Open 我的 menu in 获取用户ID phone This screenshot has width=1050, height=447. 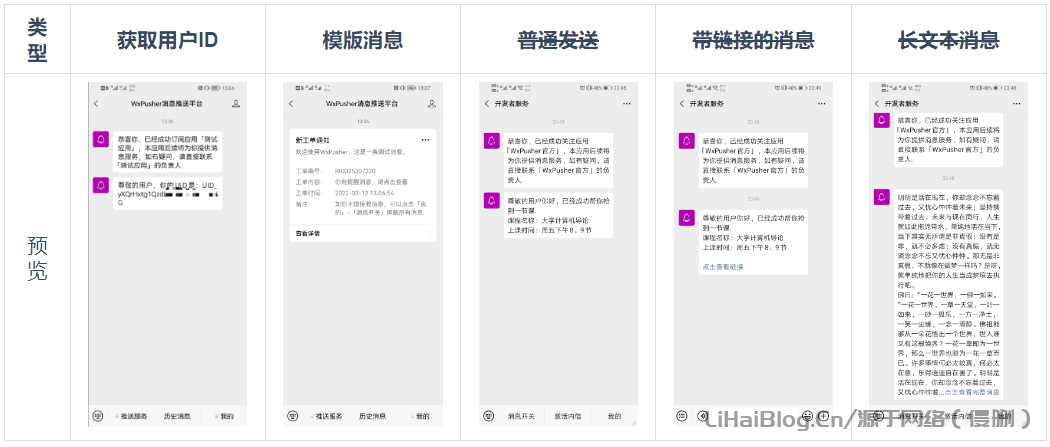(225, 416)
